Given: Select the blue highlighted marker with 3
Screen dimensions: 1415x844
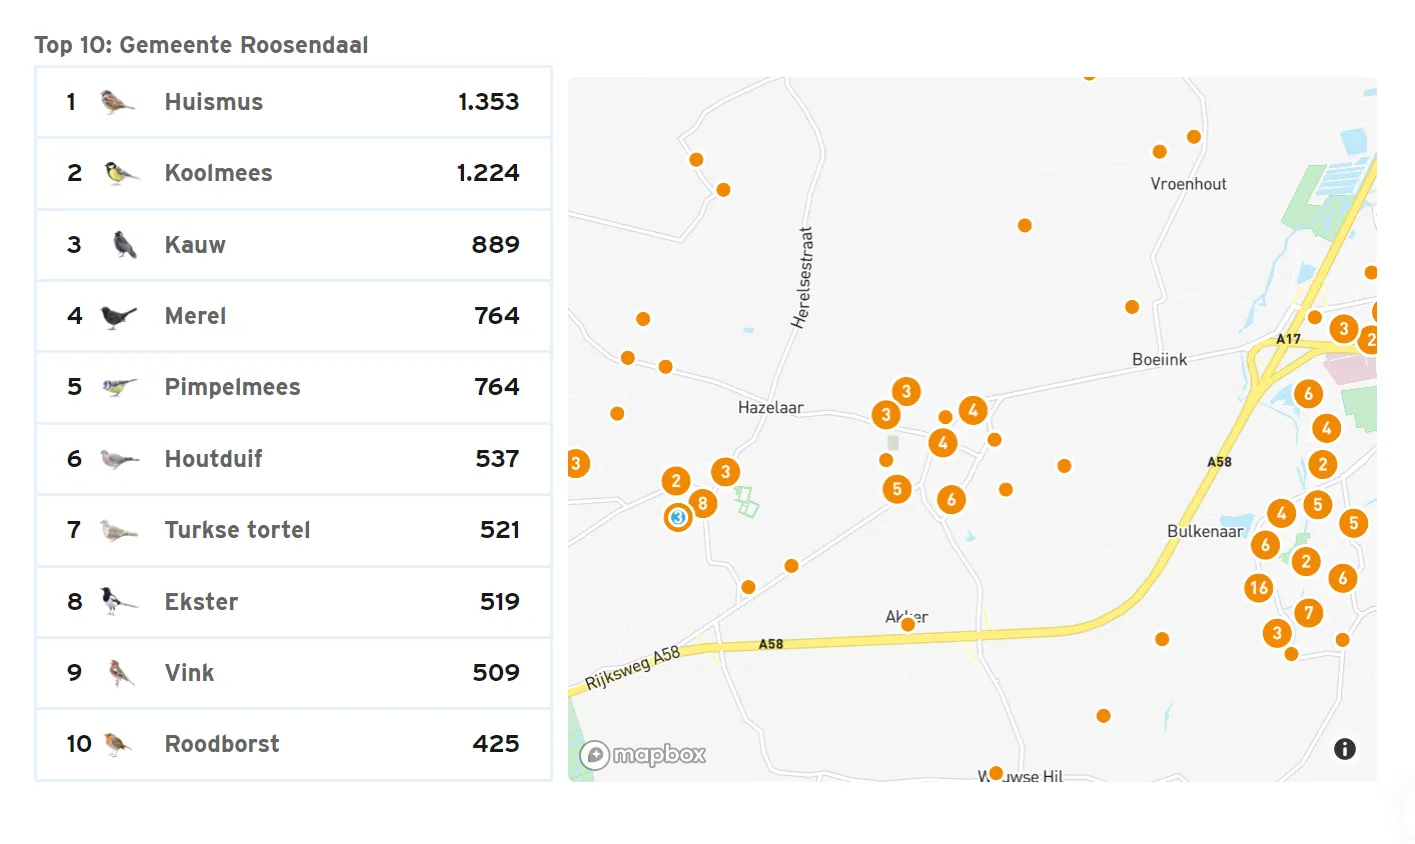Looking at the screenshot, I should click(x=678, y=517).
